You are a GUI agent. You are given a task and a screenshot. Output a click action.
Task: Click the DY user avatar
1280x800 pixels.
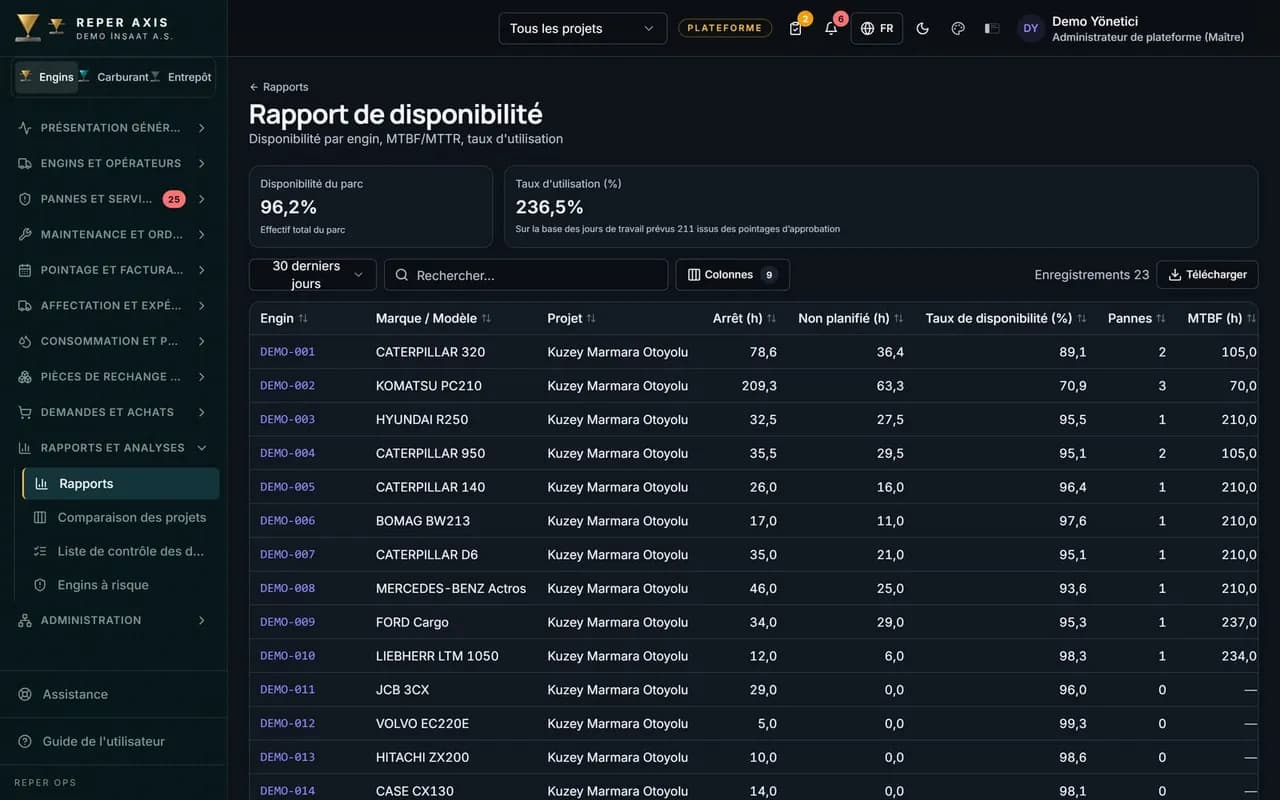[1031, 28]
